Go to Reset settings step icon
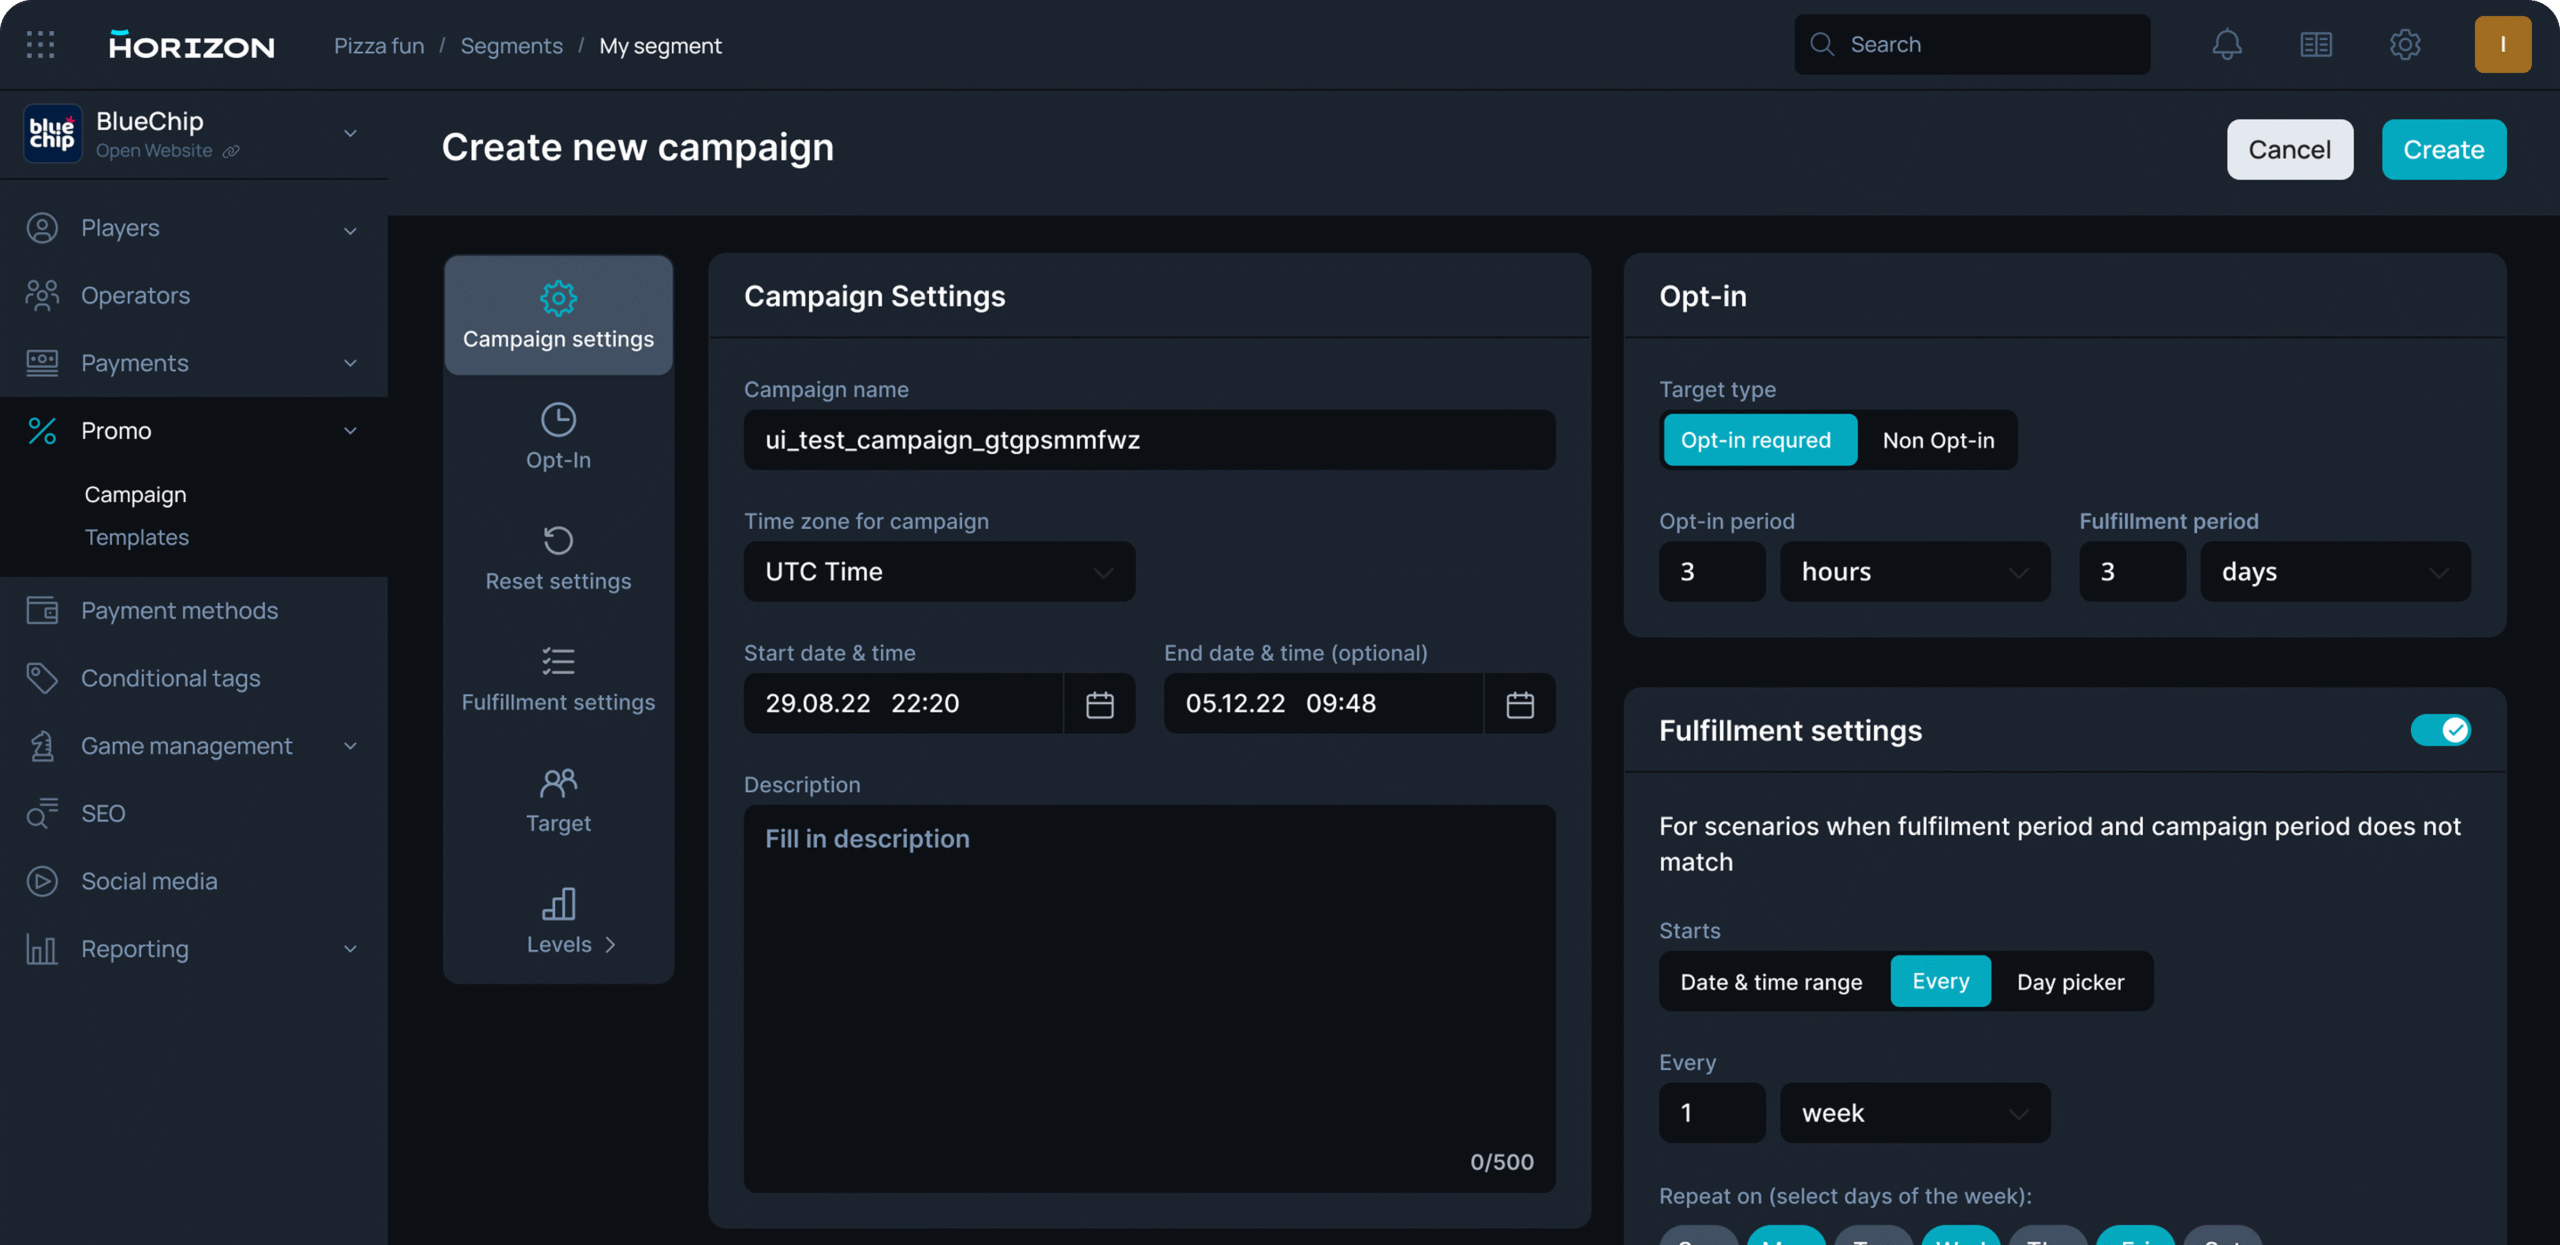2560x1245 pixels. (x=558, y=541)
